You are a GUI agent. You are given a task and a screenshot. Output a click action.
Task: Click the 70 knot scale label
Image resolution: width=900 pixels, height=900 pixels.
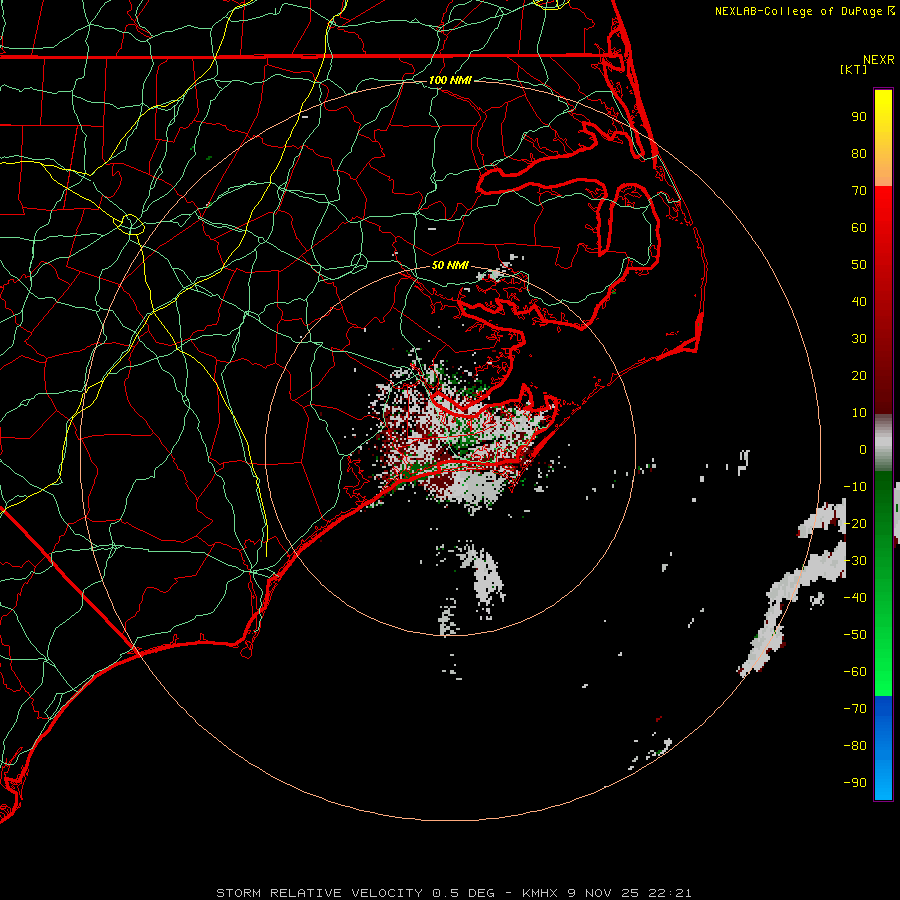click(859, 191)
